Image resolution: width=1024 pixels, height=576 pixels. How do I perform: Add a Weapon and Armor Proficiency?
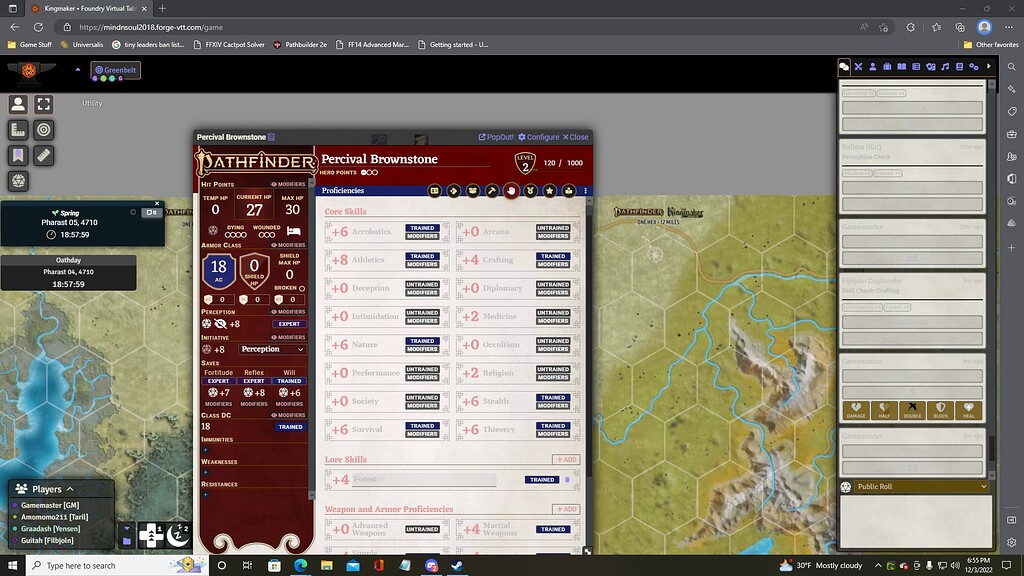pos(566,509)
